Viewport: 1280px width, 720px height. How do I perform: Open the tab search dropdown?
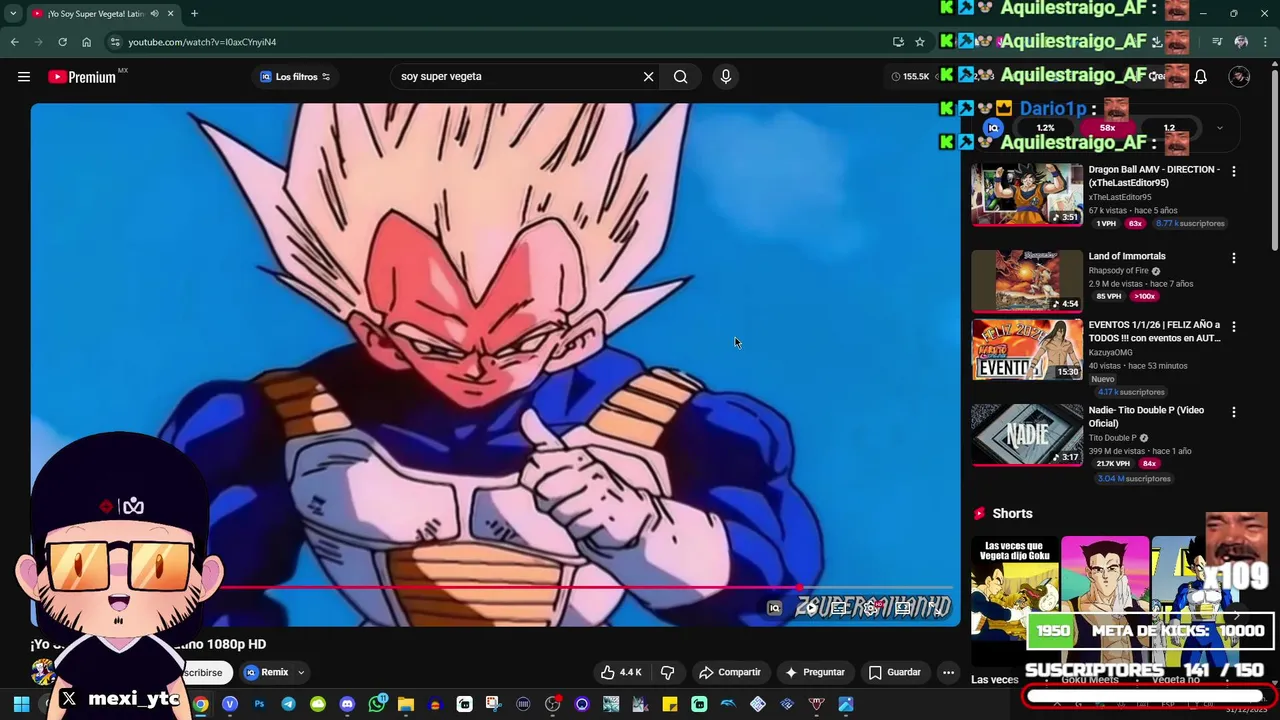click(12, 14)
